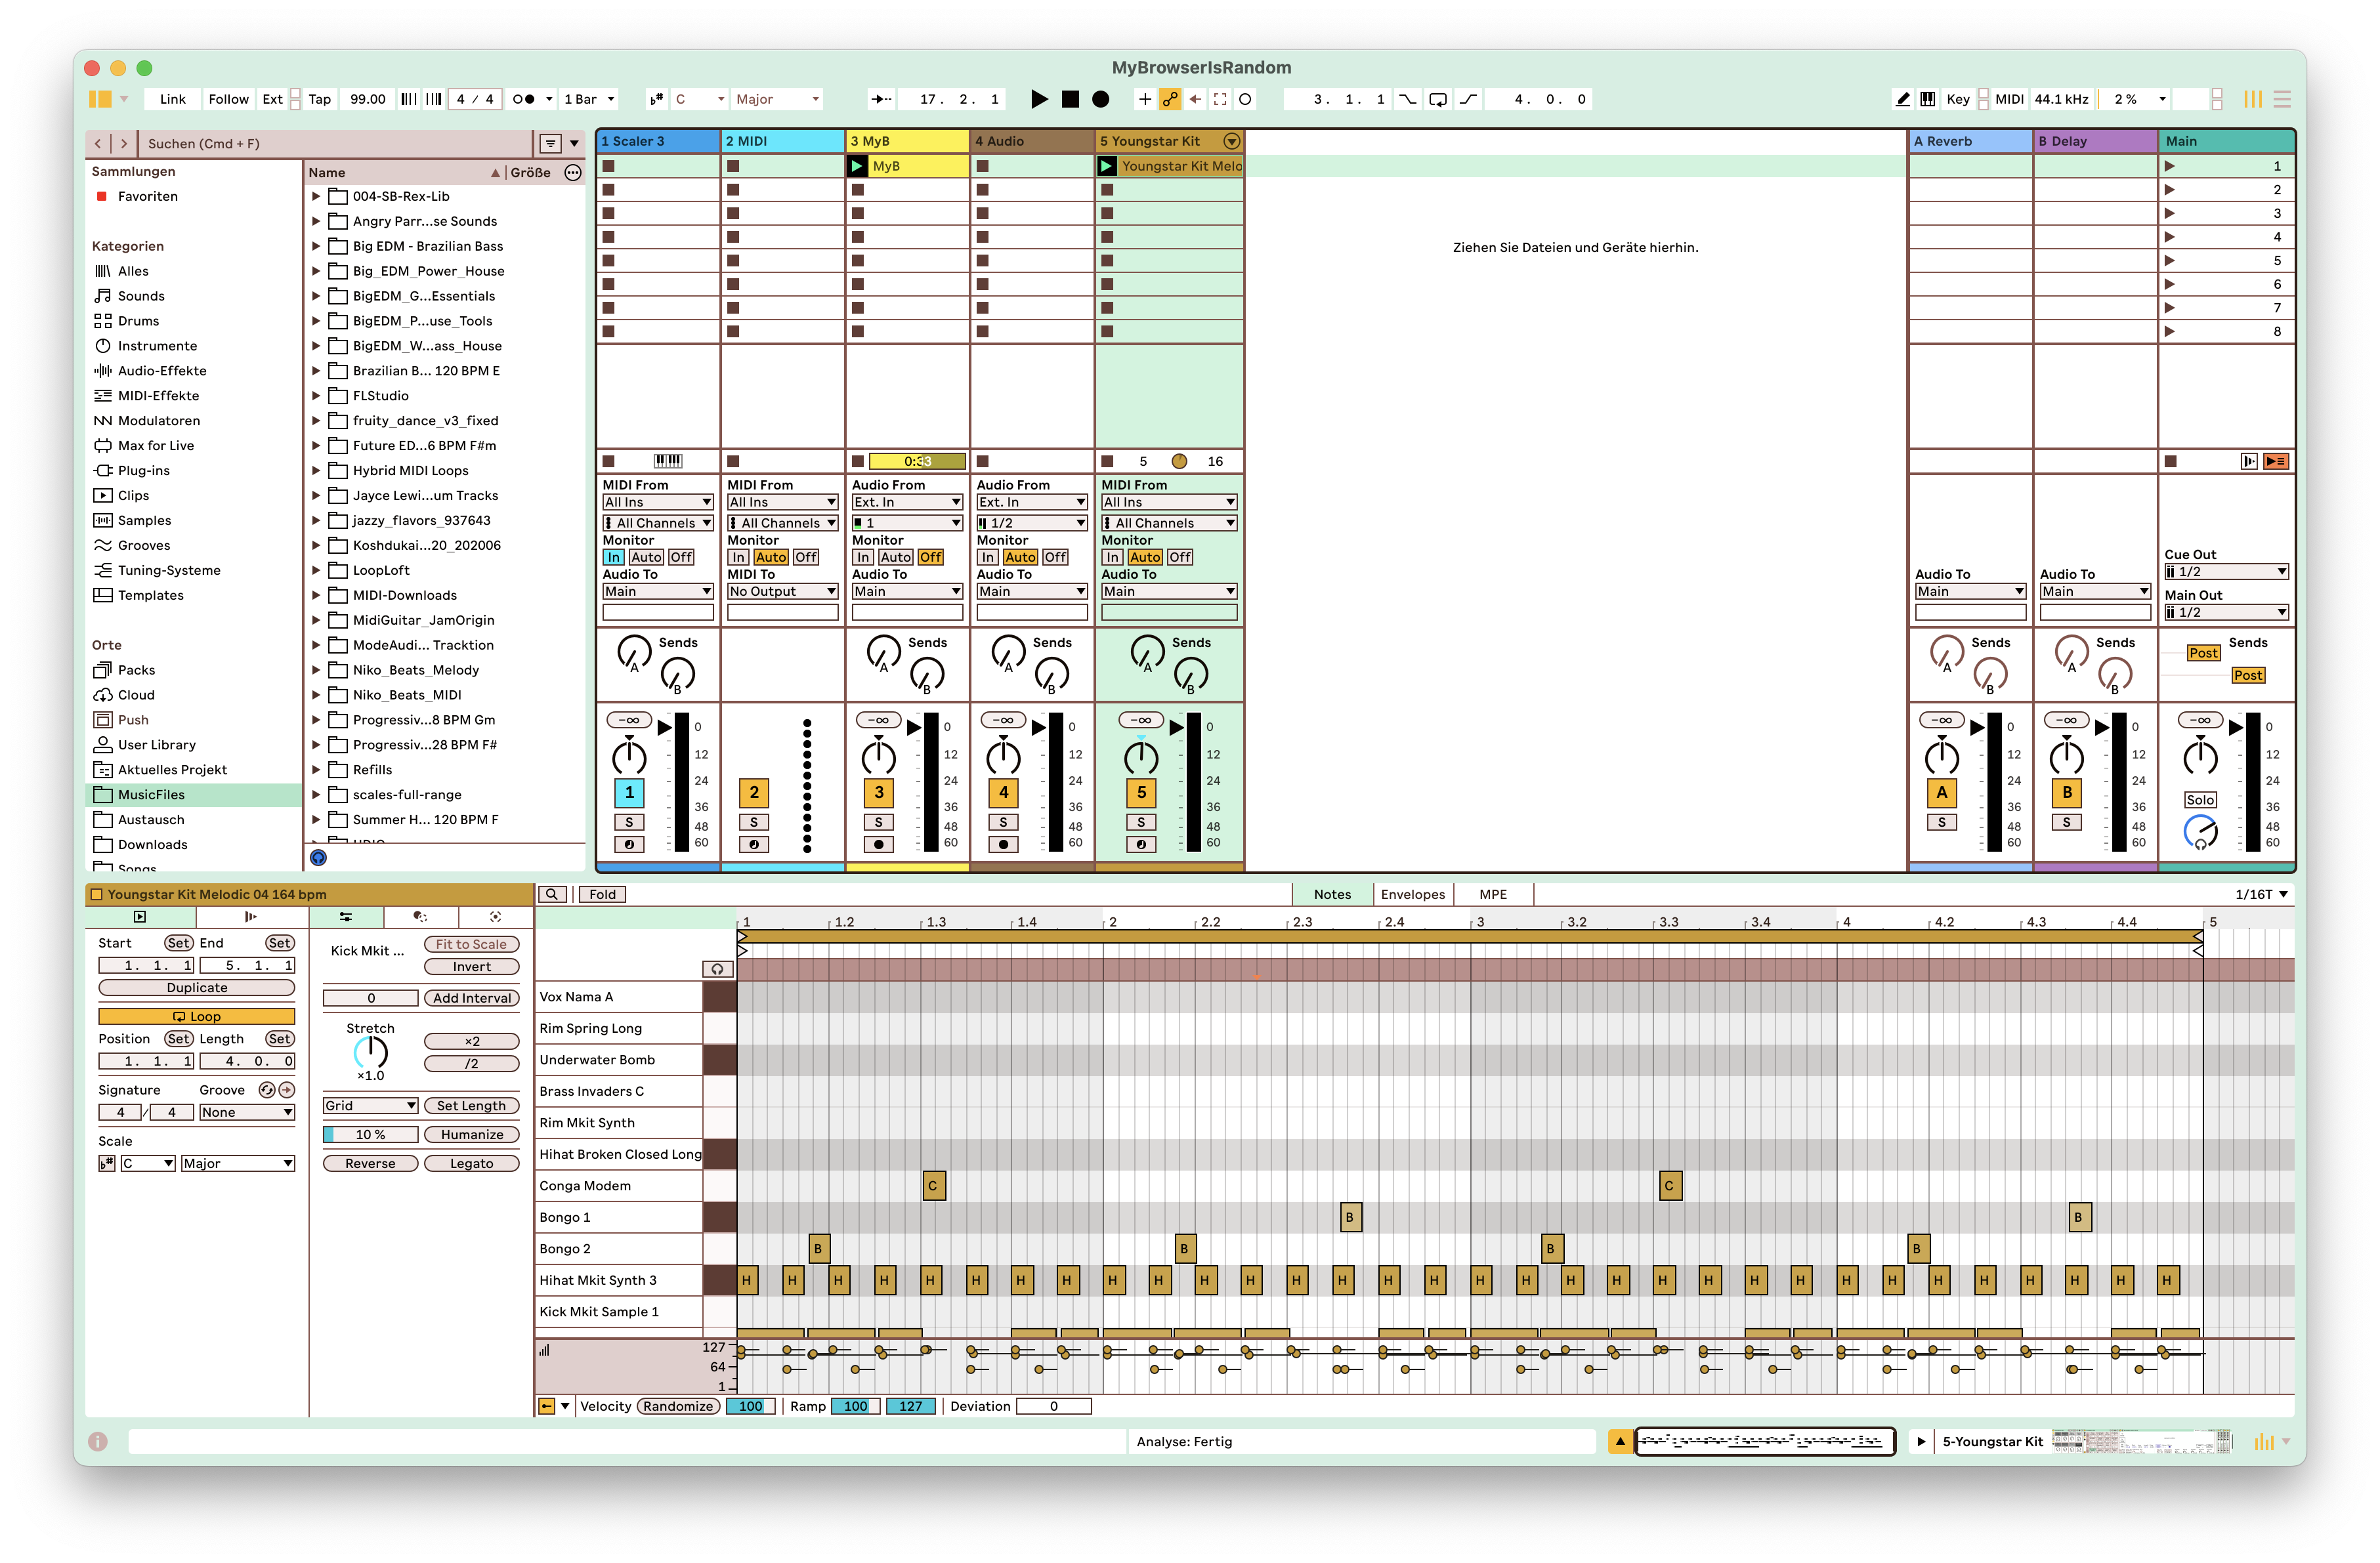Start playback with the Play button

click(1039, 99)
